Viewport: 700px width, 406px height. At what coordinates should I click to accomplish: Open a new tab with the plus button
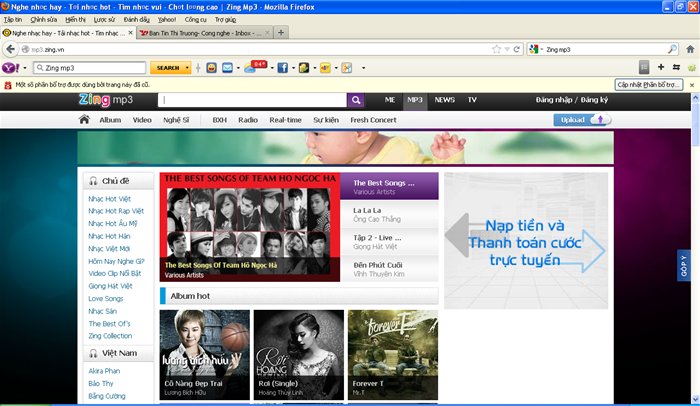(x=281, y=33)
